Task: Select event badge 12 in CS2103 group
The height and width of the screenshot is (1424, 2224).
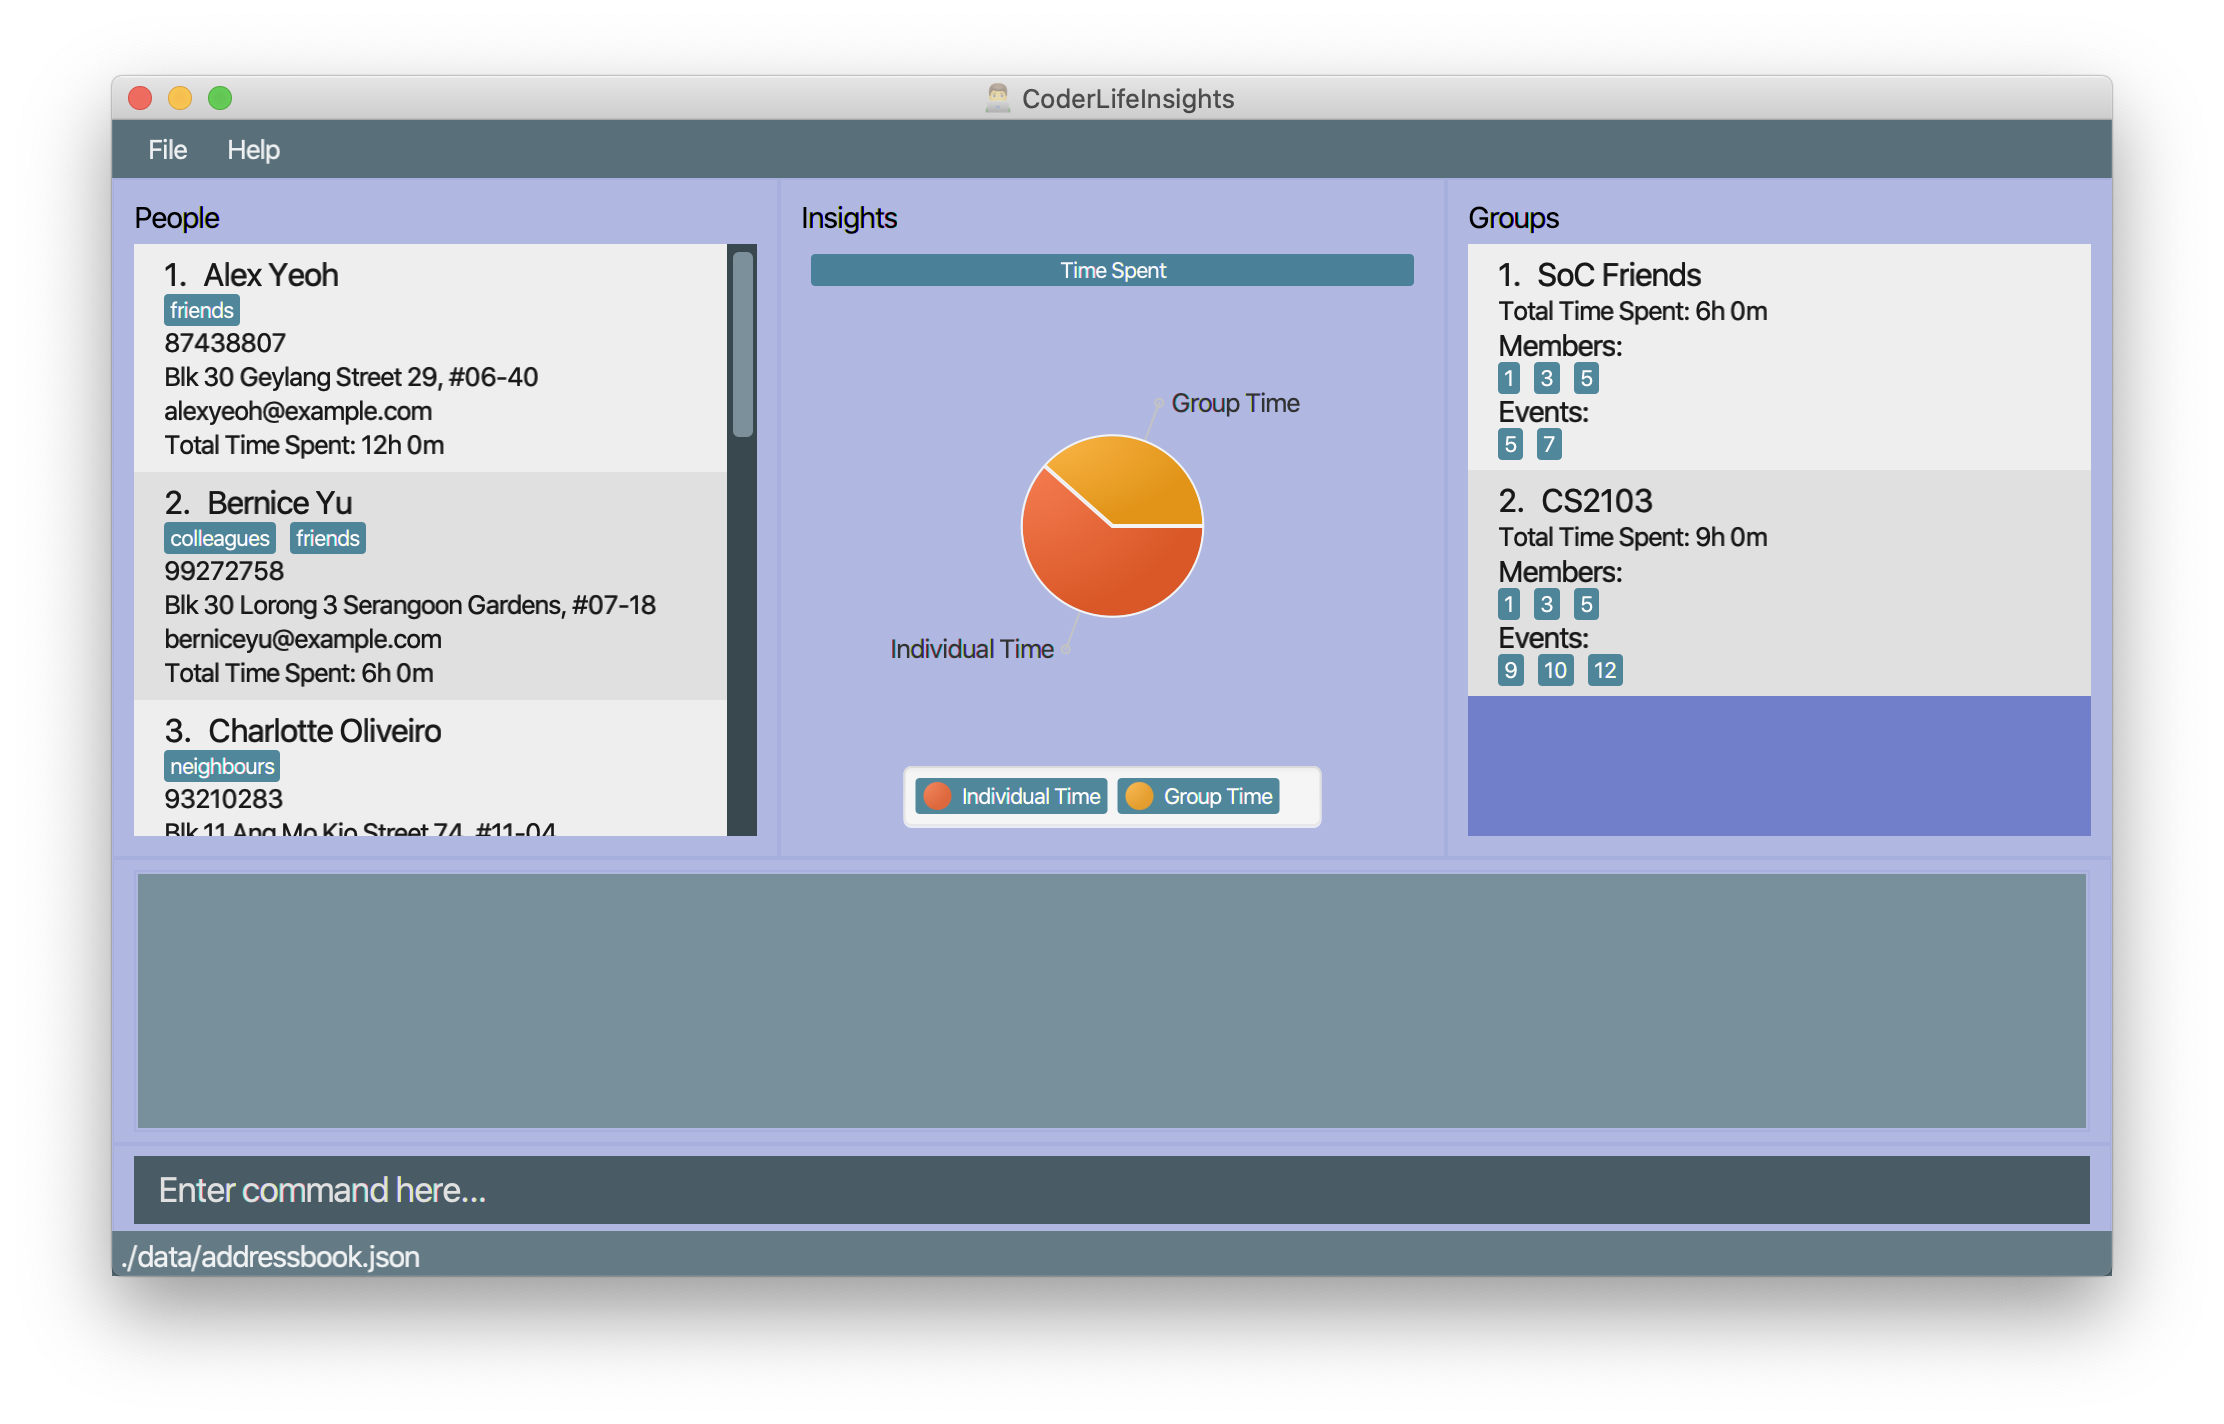Action: click(x=1604, y=670)
